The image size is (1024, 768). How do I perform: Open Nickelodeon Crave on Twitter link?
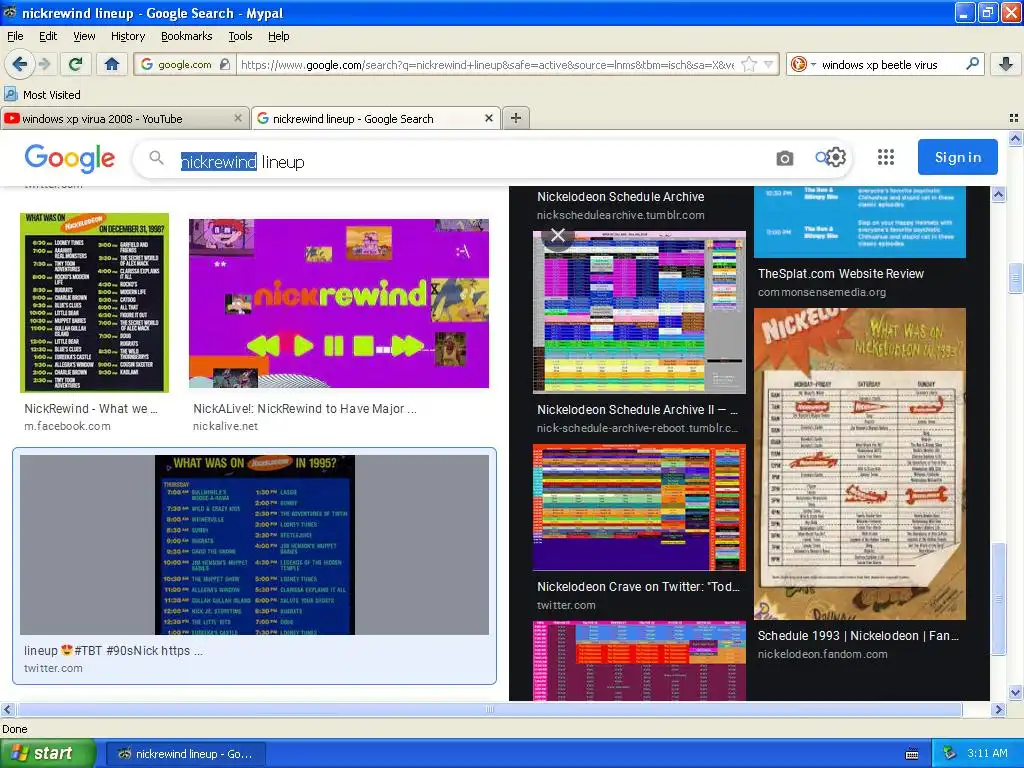[638, 586]
